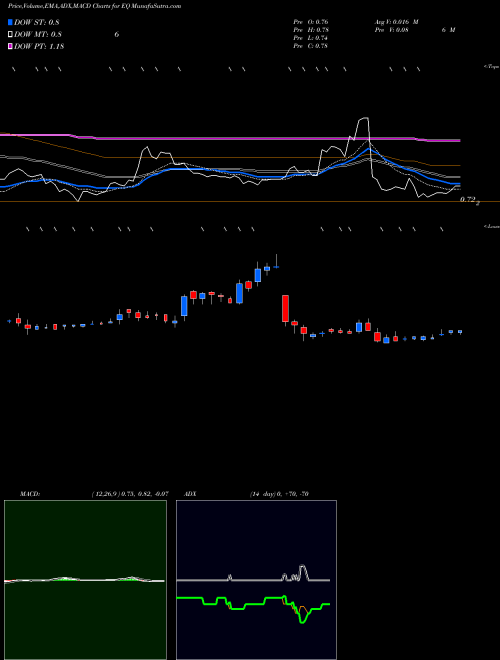Select the 'DOW MT: 0.8' legend label
500x660 pixels.
[x=38, y=35]
